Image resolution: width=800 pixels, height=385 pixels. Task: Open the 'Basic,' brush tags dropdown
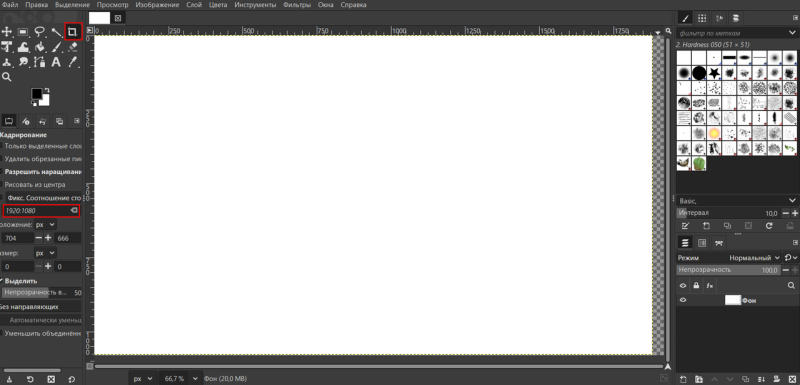click(x=736, y=201)
